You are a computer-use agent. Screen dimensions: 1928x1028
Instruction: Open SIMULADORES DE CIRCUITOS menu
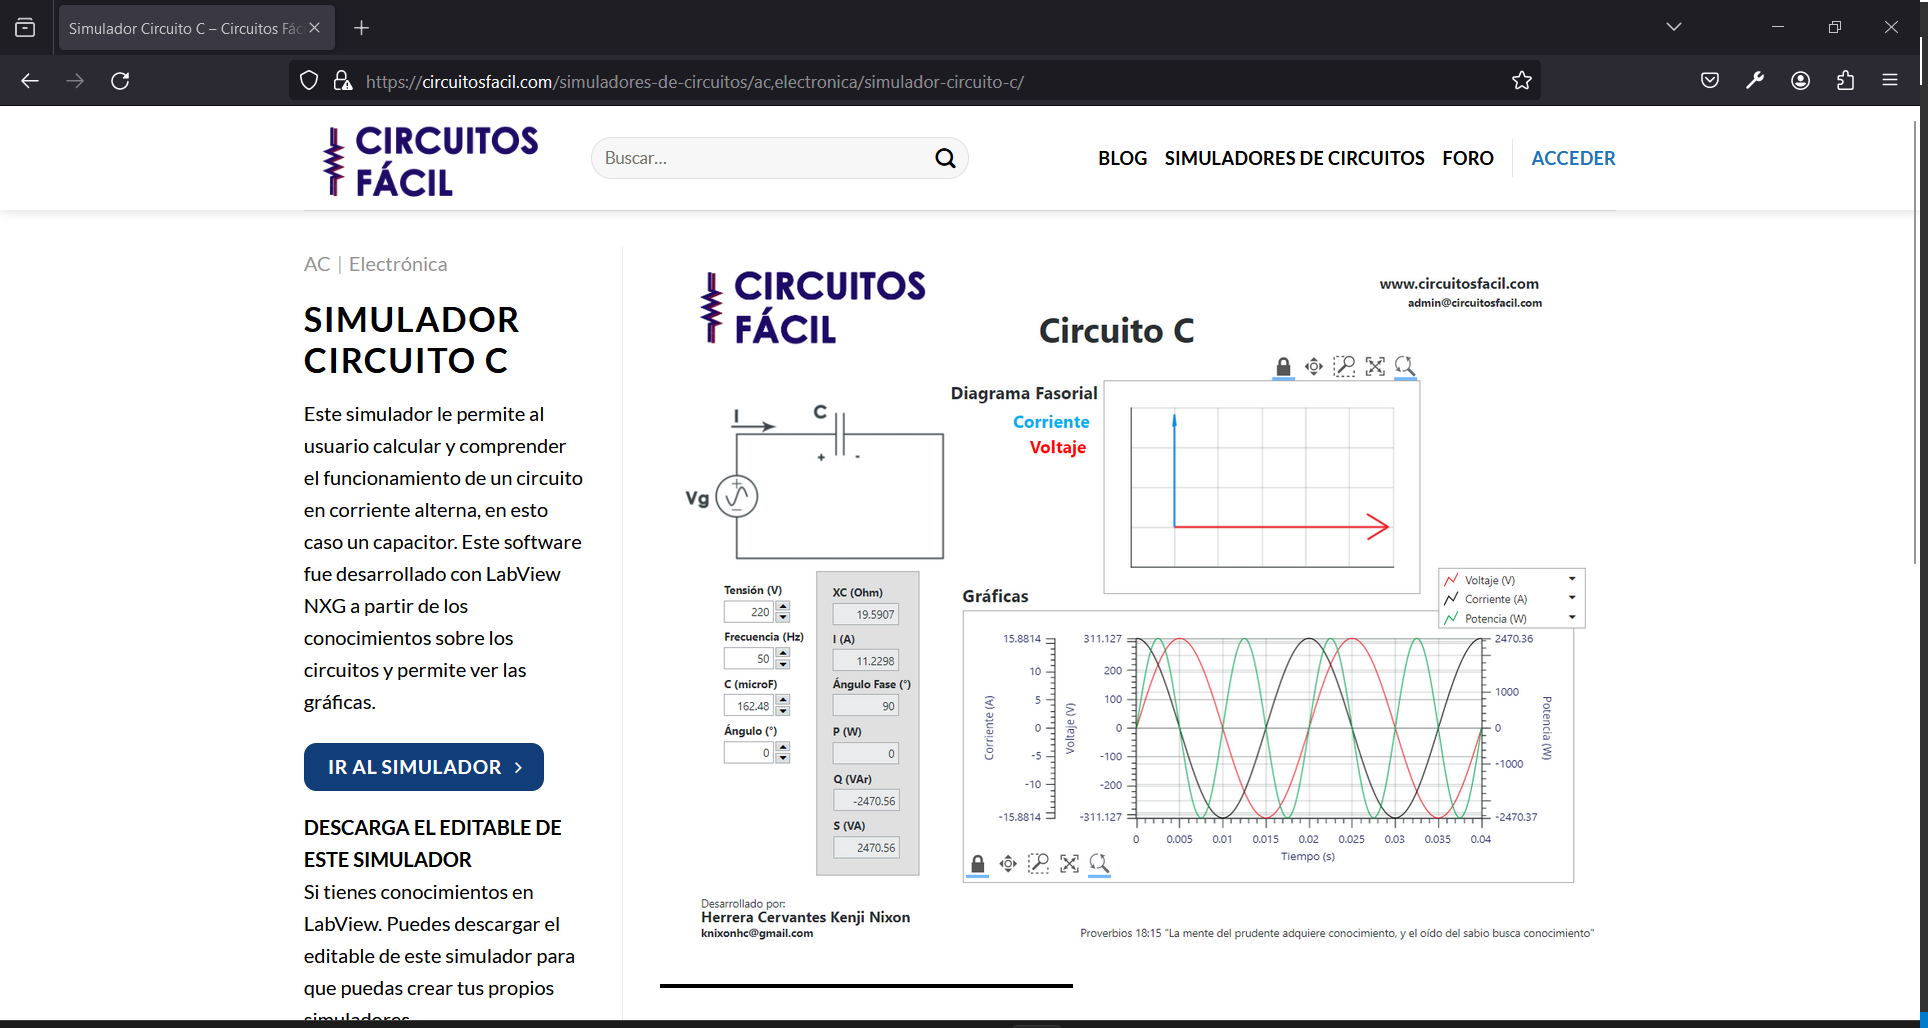[x=1294, y=158]
